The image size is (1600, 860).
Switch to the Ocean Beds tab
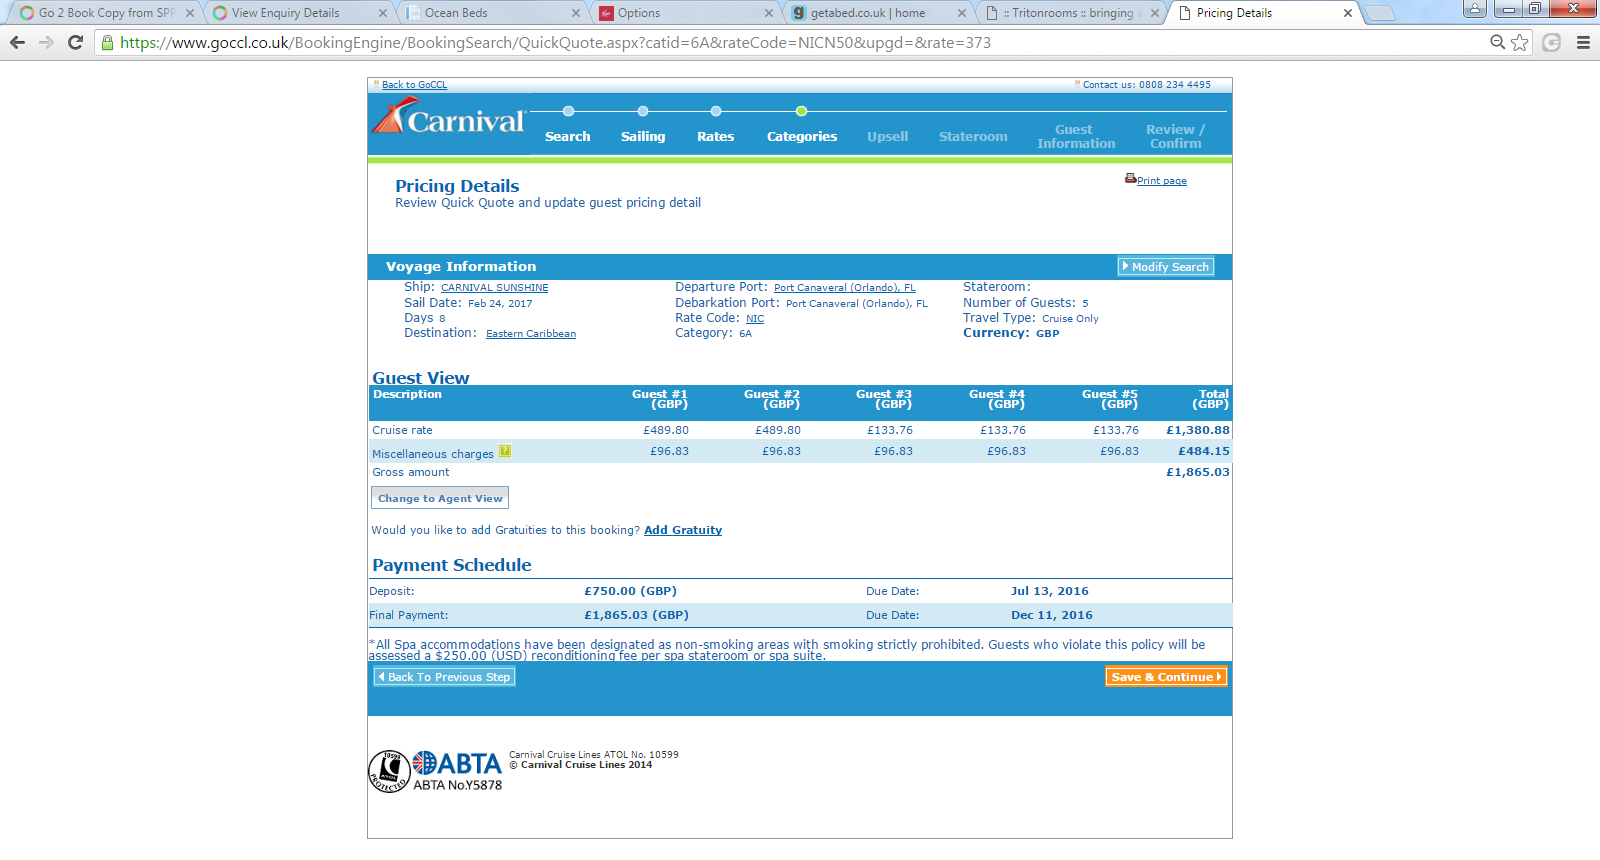click(492, 13)
